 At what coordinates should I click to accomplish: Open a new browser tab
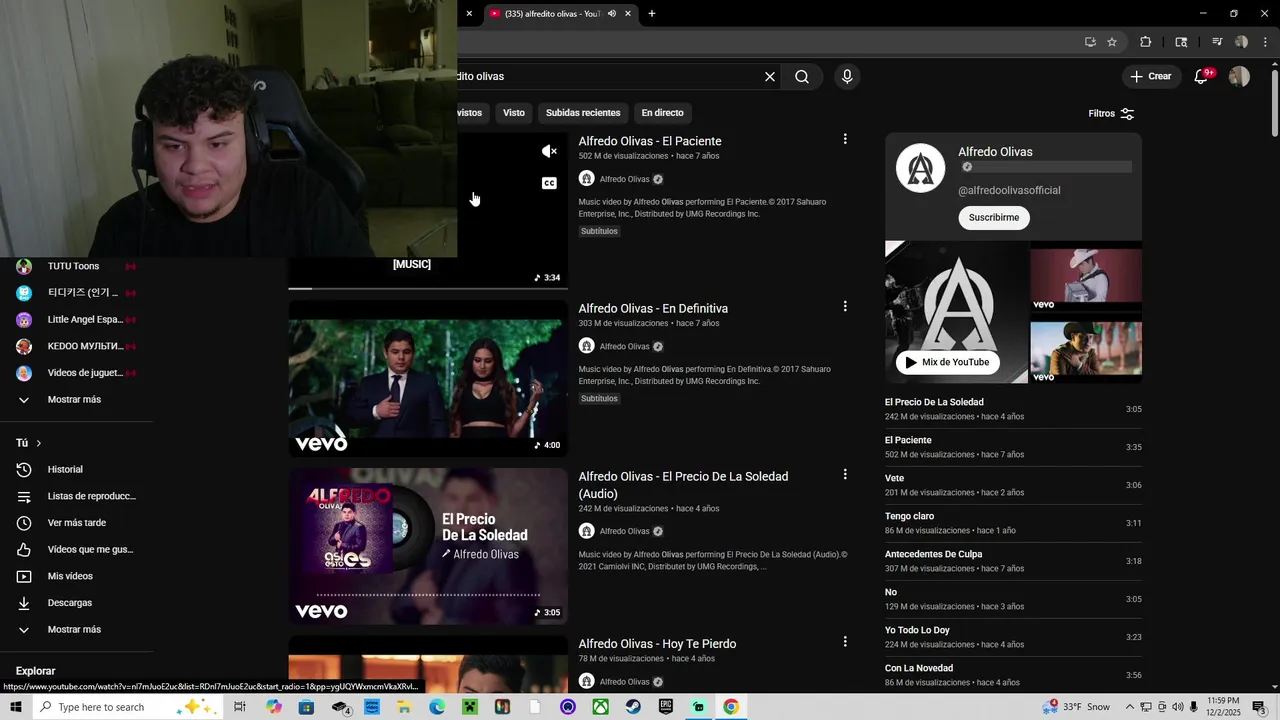coord(652,14)
